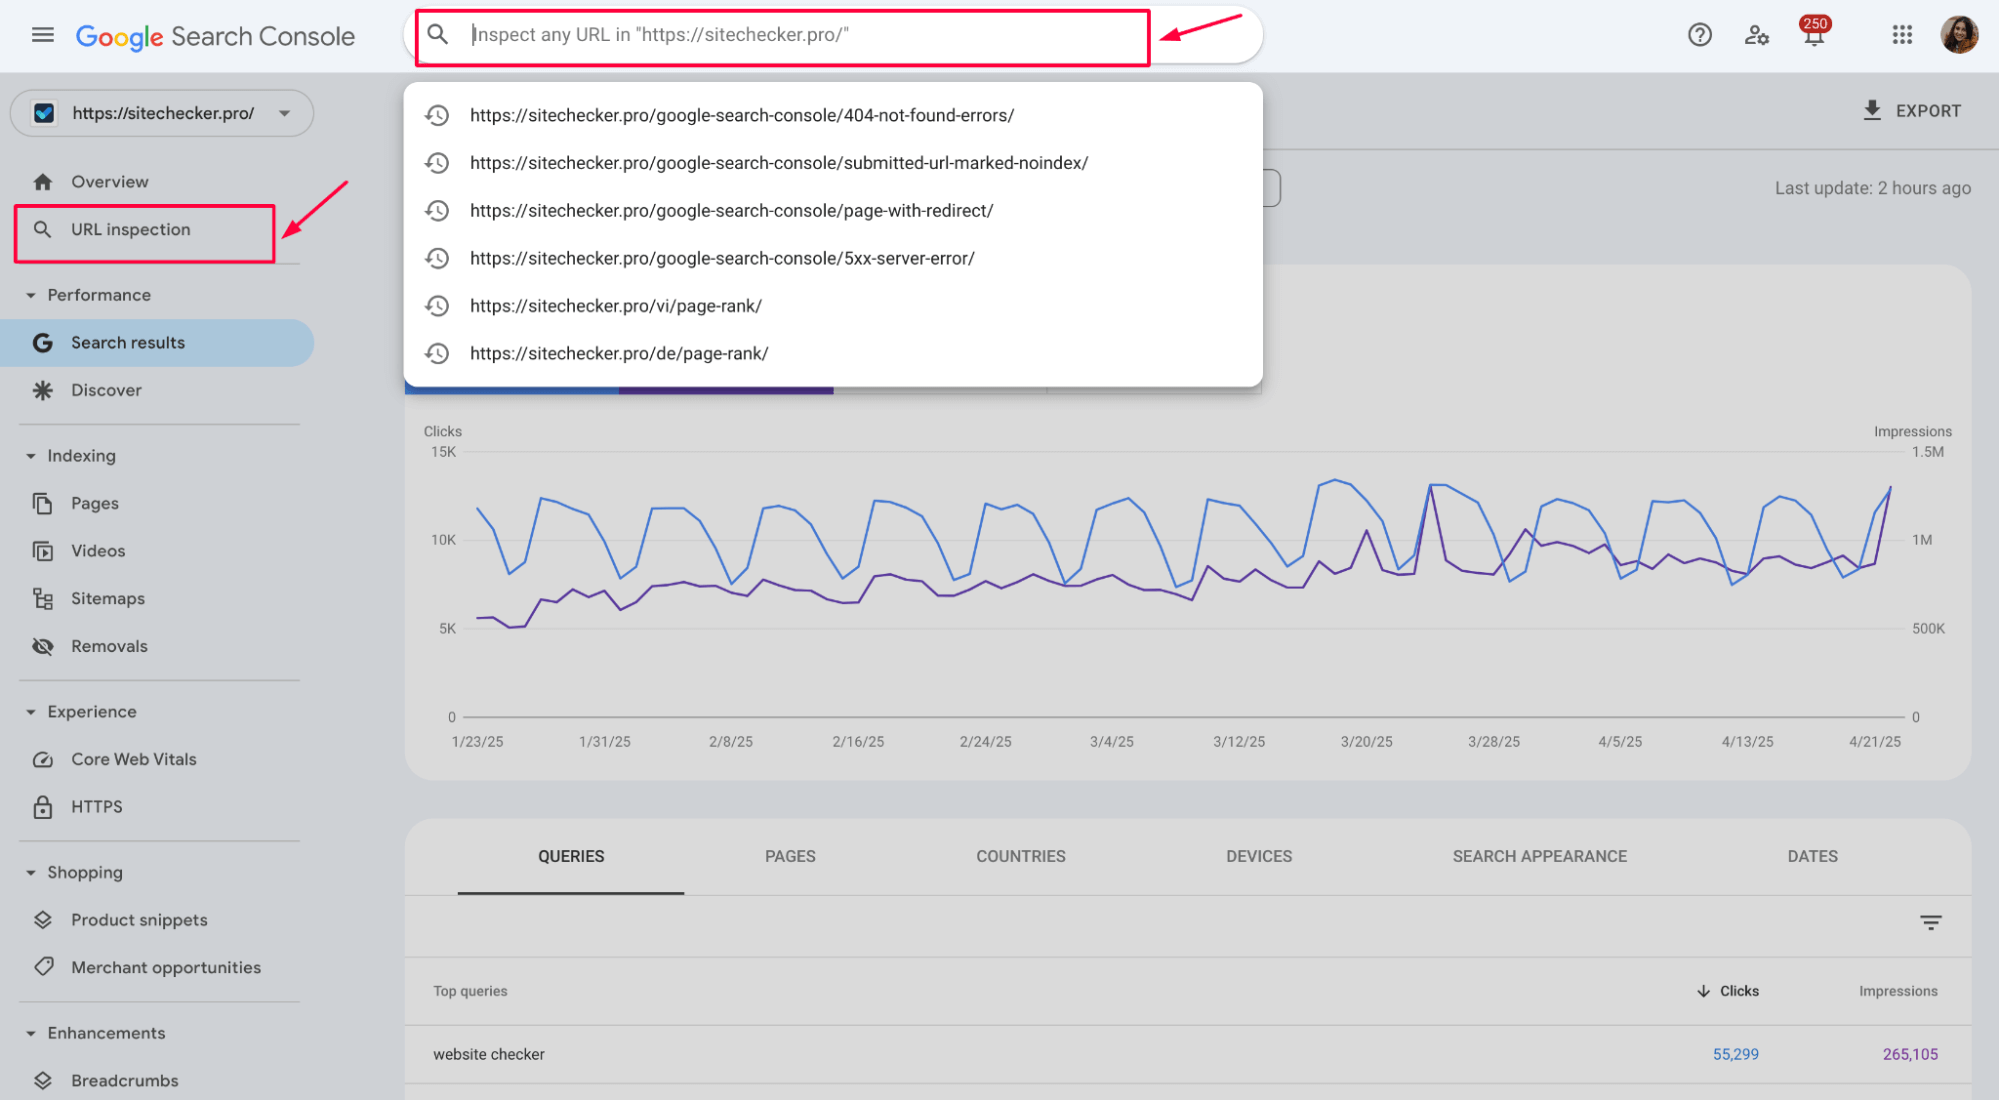
Task: Switch to the Pages tab
Action: tap(790, 857)
